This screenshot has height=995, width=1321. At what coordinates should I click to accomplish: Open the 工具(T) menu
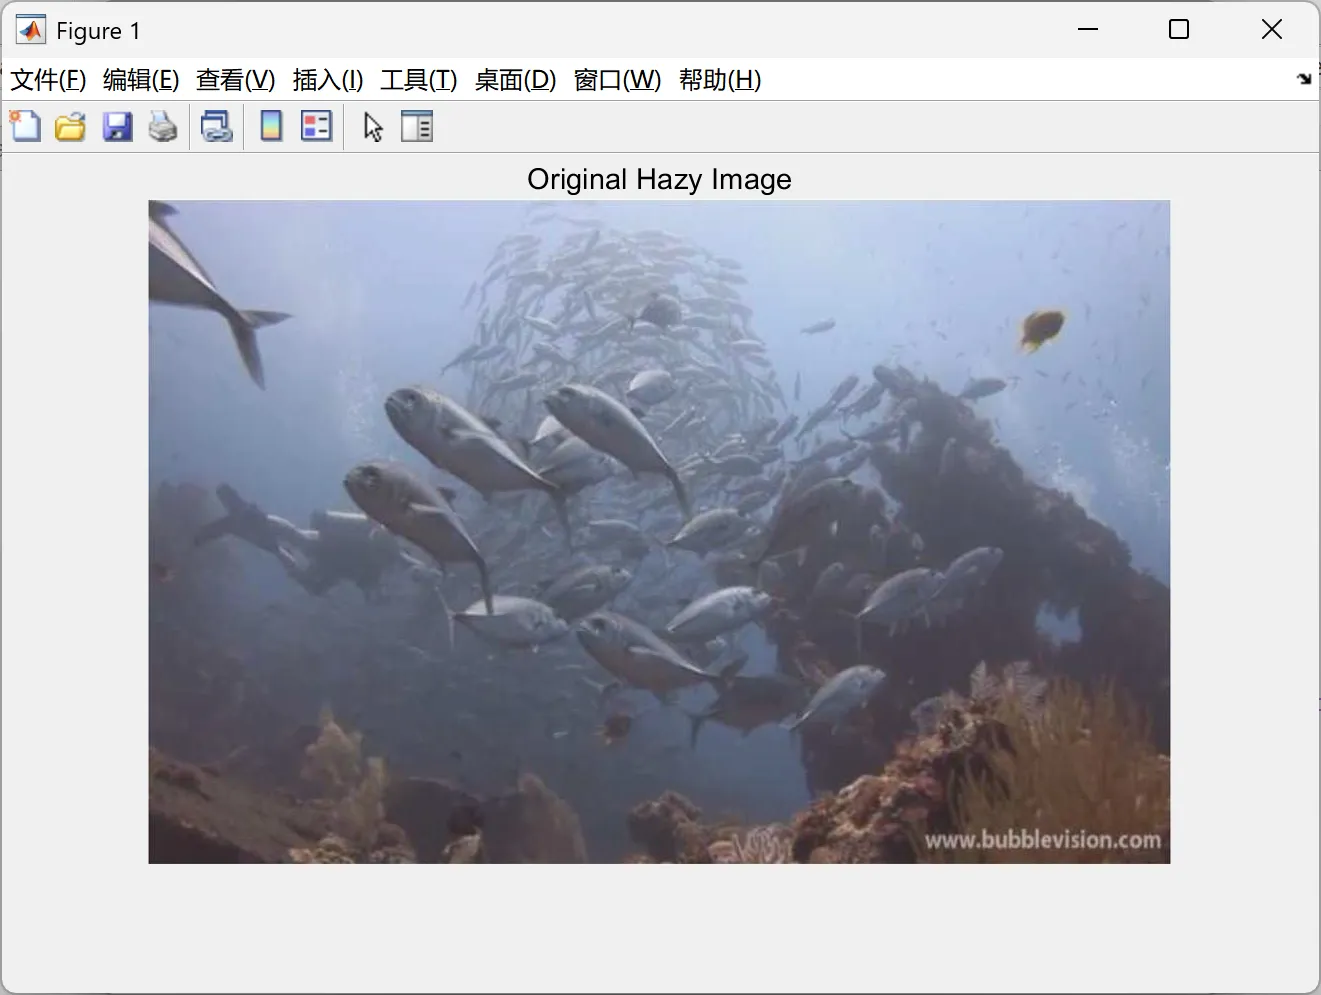[419, 80]
